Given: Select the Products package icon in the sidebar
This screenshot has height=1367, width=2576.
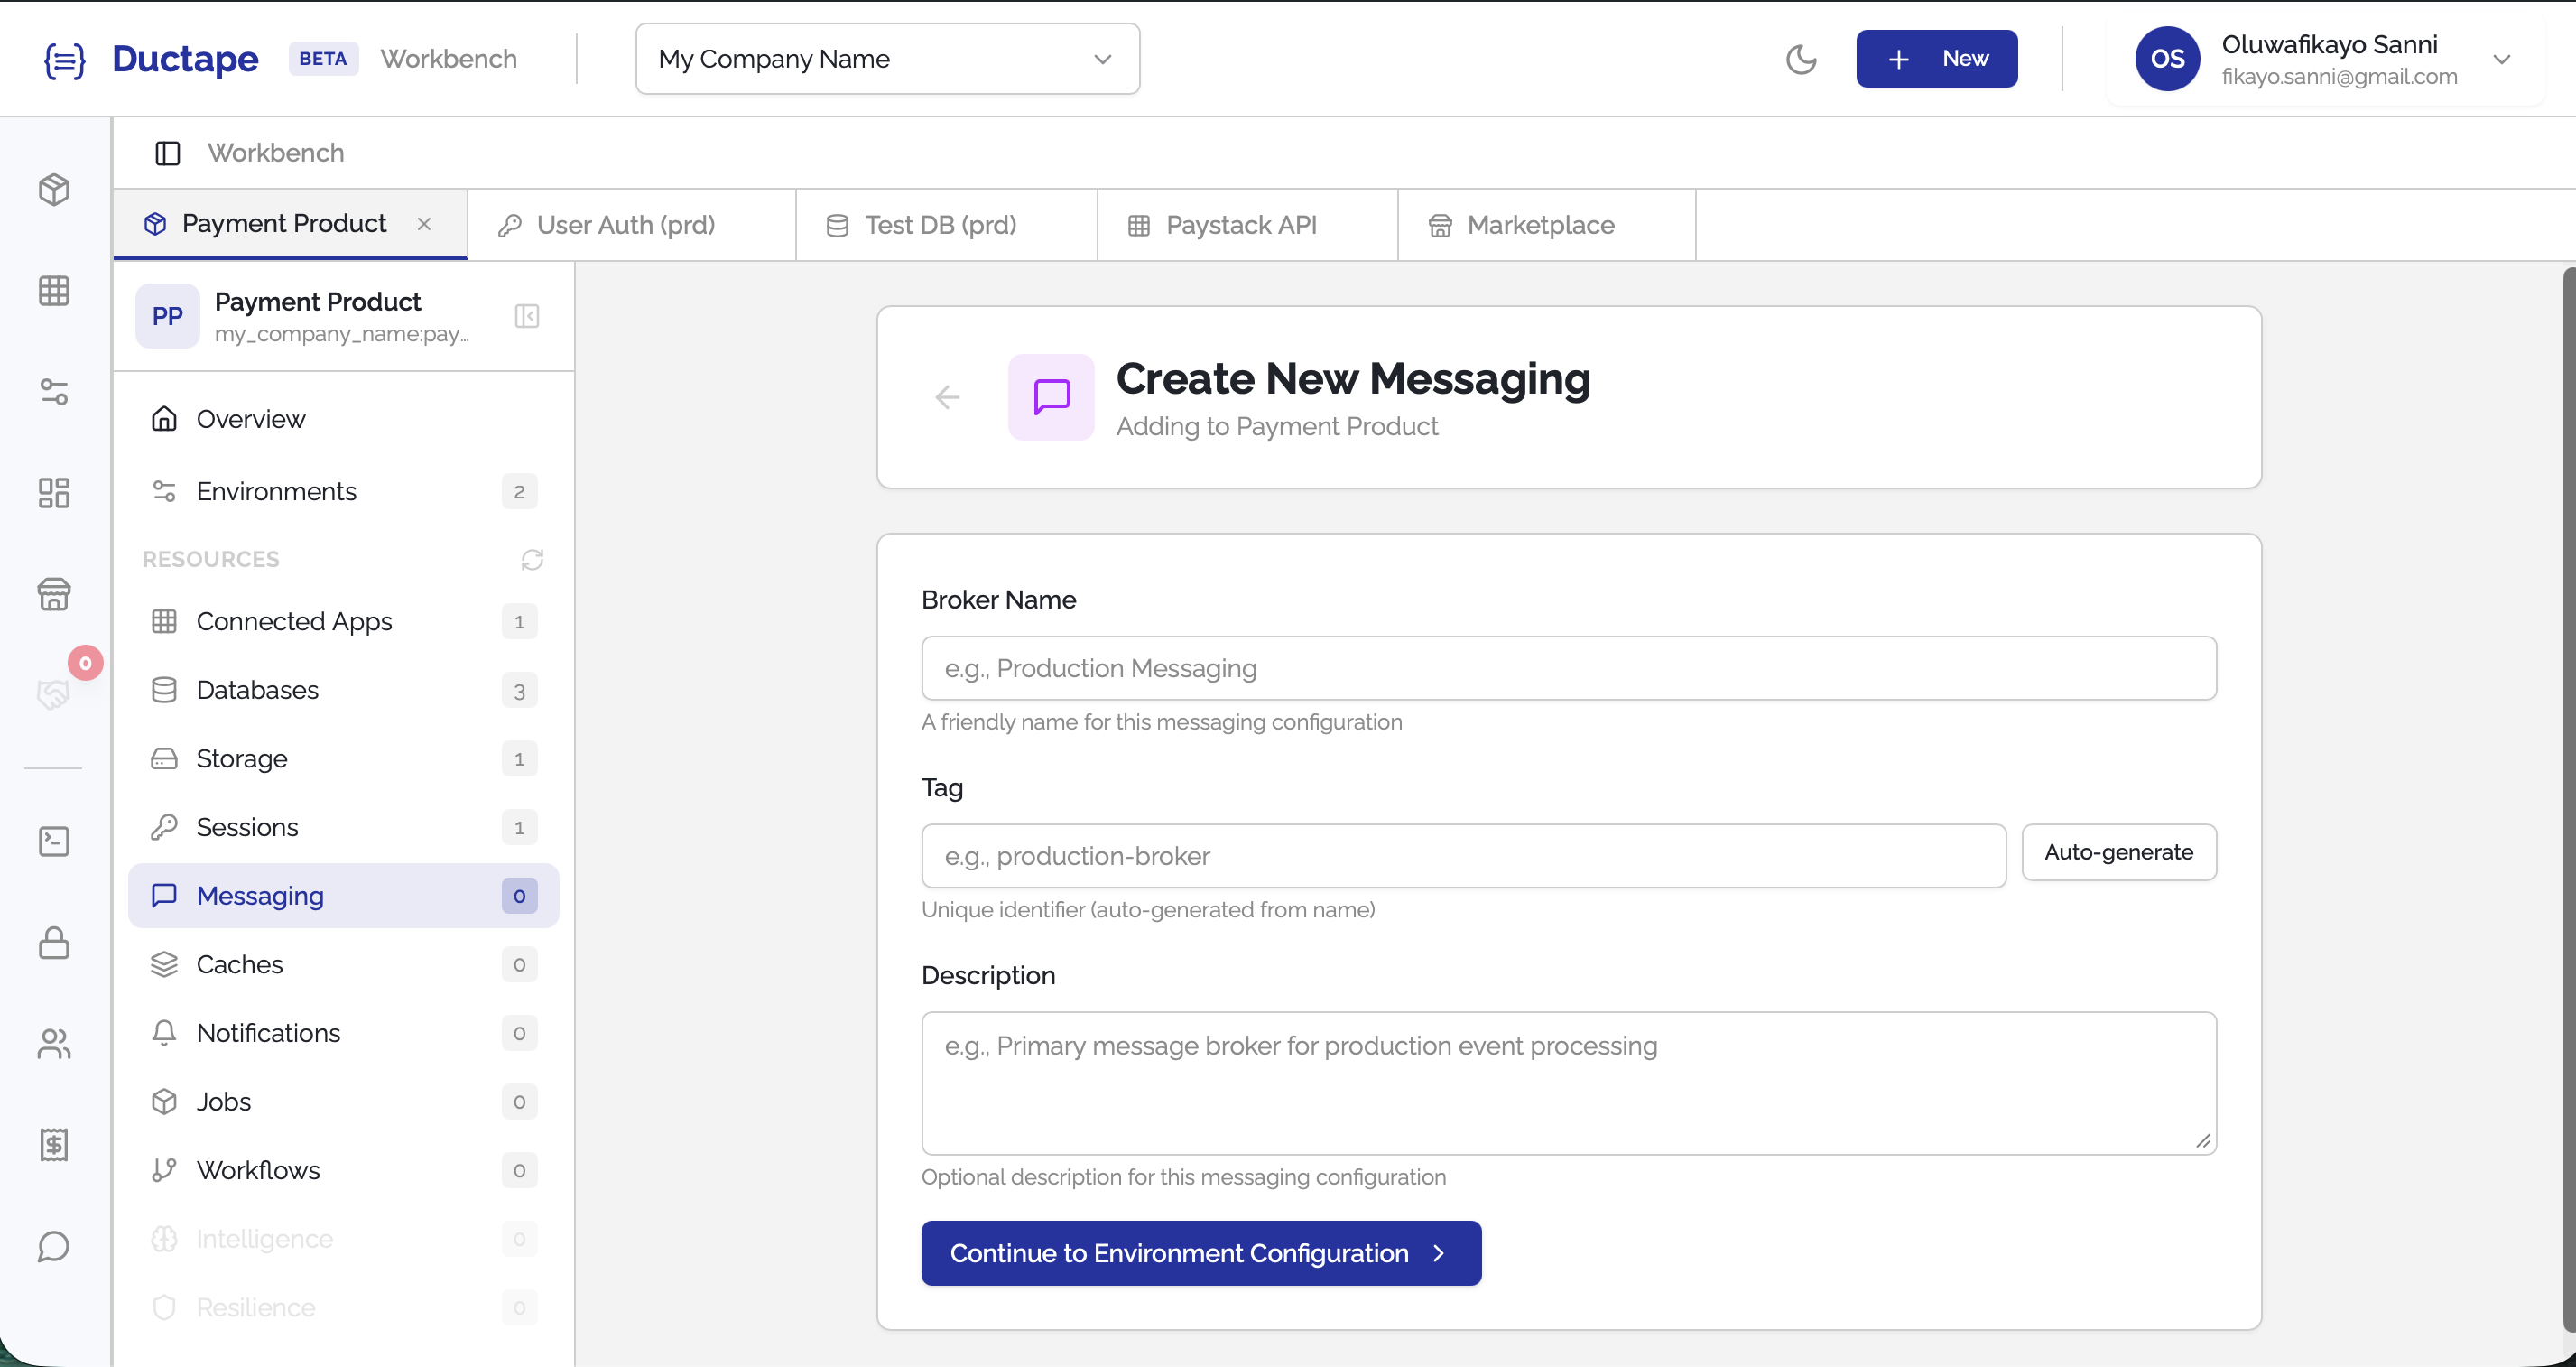Looking at the screenshot, I should click(x=54, y=189).
